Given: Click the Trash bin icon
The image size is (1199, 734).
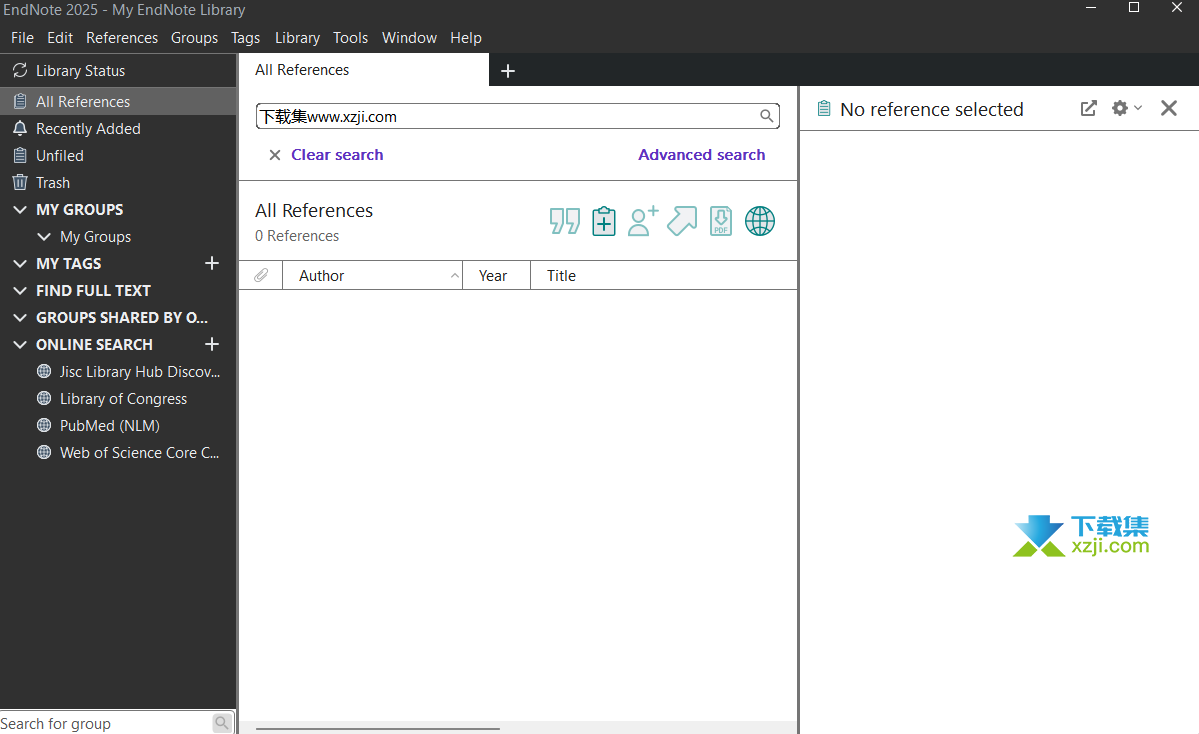Looking at the screenshot, I should pos(20,183).
